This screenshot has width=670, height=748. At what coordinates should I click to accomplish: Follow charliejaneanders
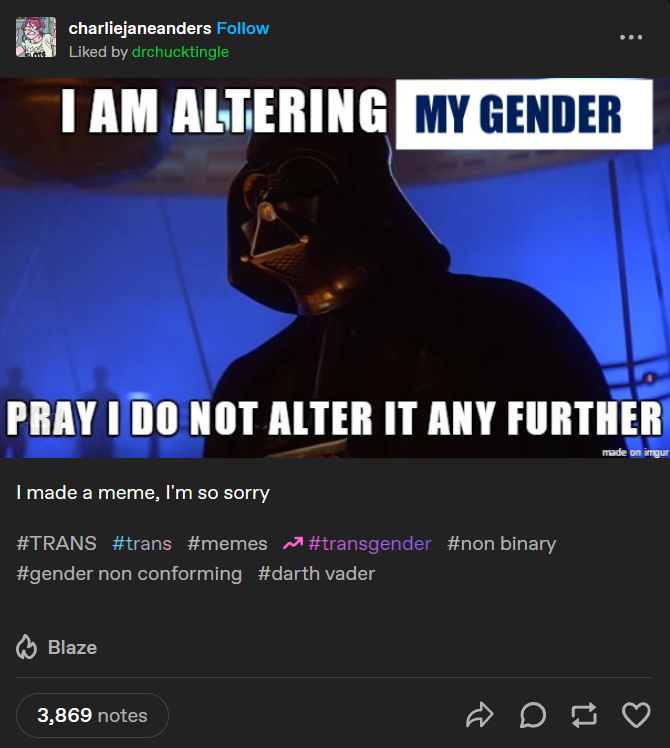243,28
